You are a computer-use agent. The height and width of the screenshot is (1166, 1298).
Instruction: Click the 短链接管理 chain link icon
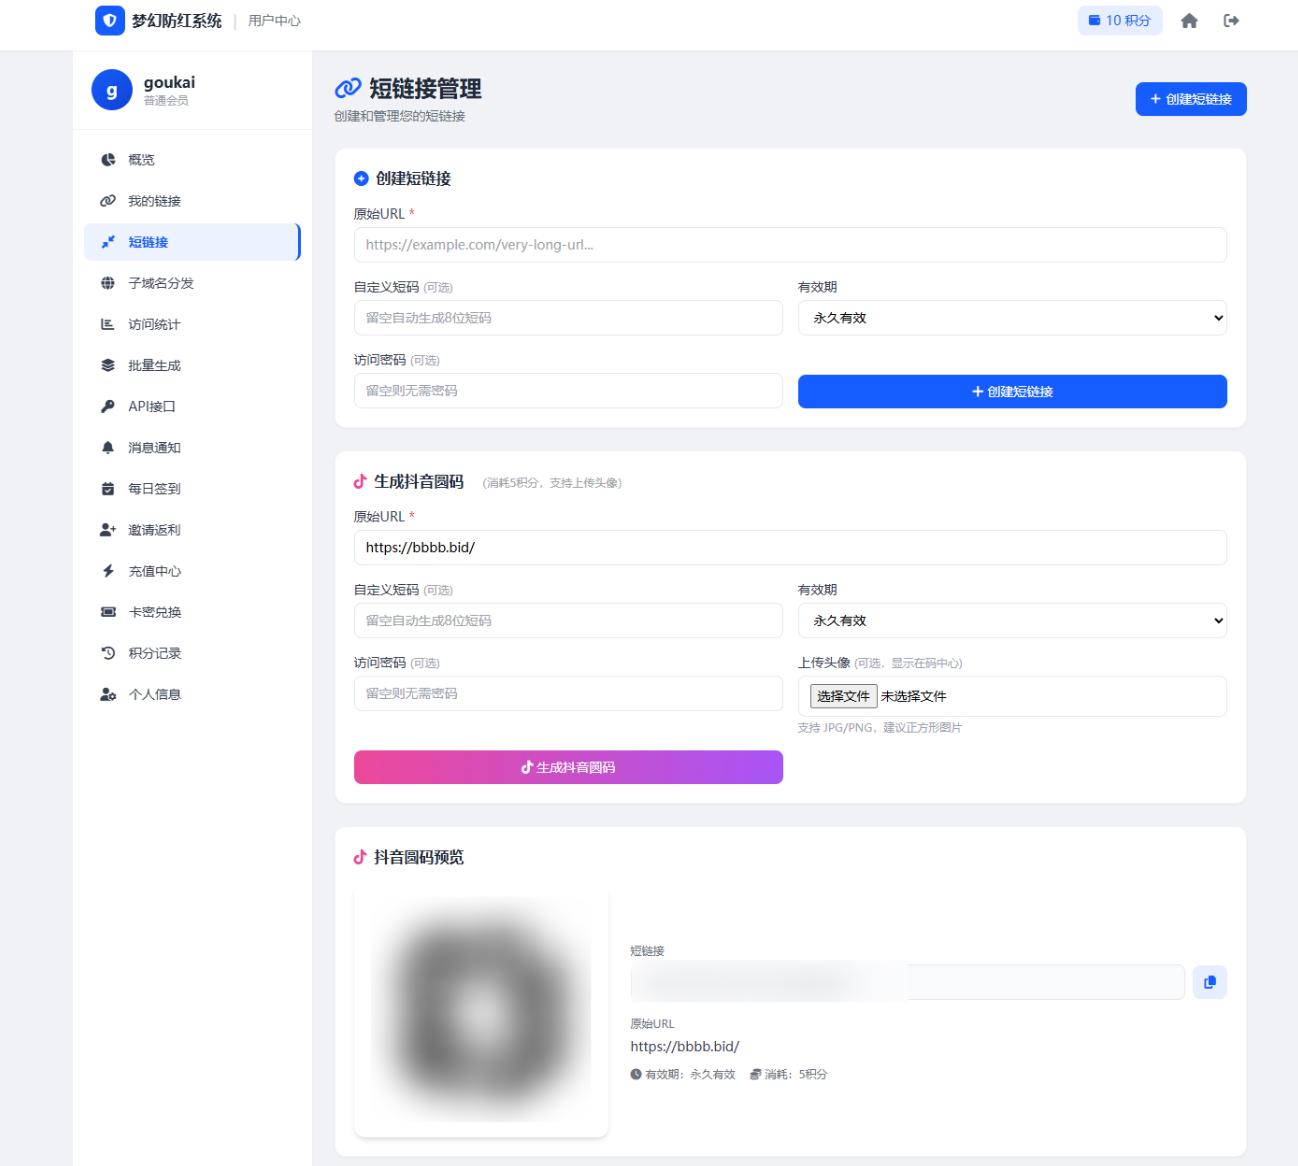(348, 89)
